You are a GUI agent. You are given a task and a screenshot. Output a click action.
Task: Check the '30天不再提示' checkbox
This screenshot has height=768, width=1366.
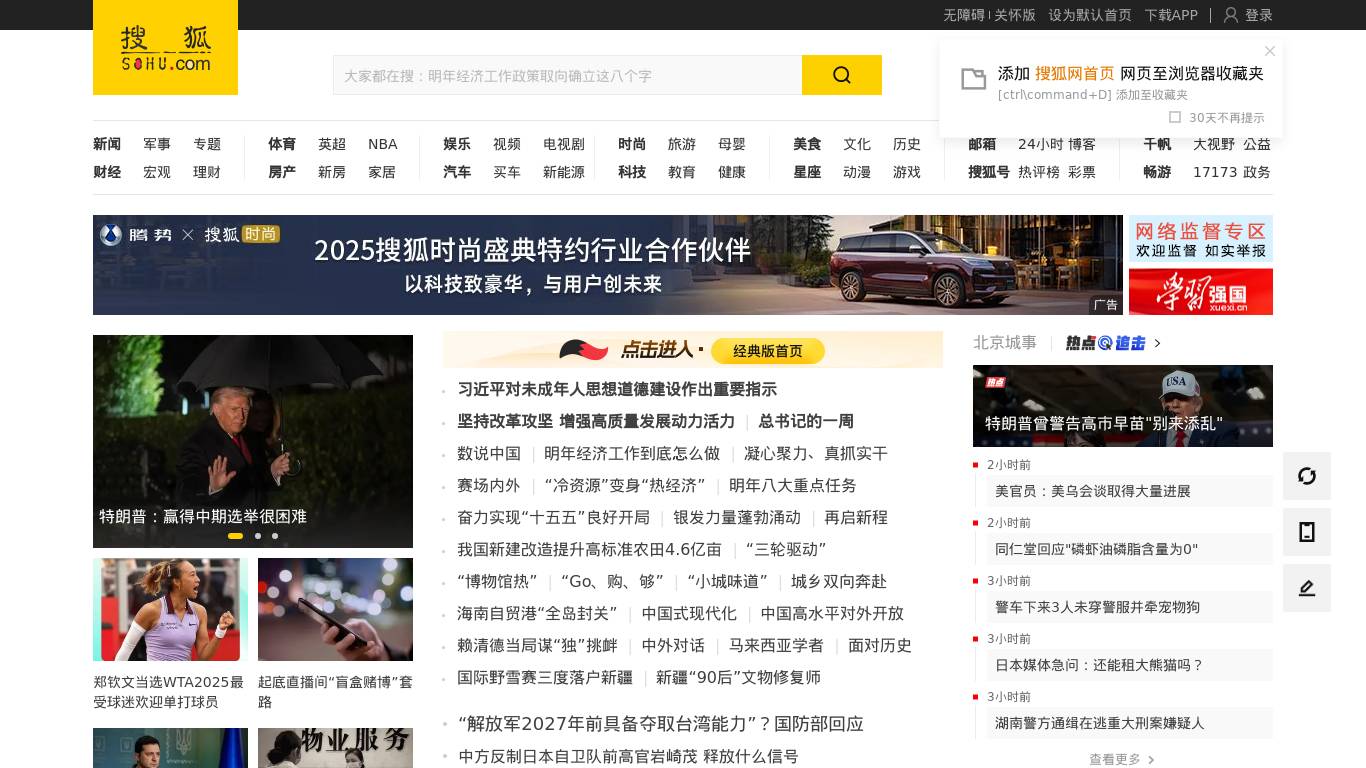(x=1175, y=117)
